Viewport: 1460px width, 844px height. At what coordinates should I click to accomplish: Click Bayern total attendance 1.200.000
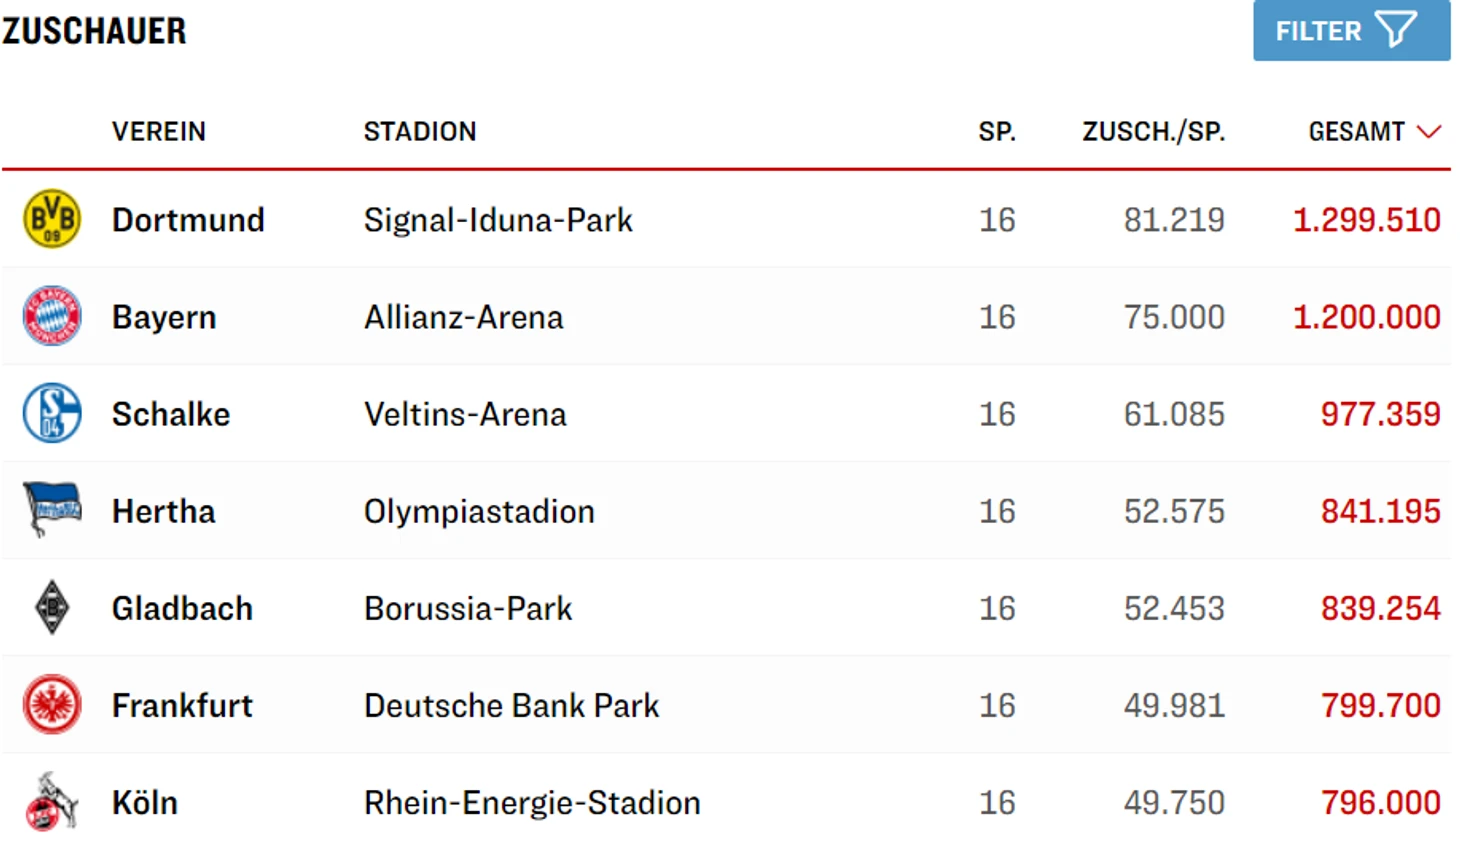1366,317
